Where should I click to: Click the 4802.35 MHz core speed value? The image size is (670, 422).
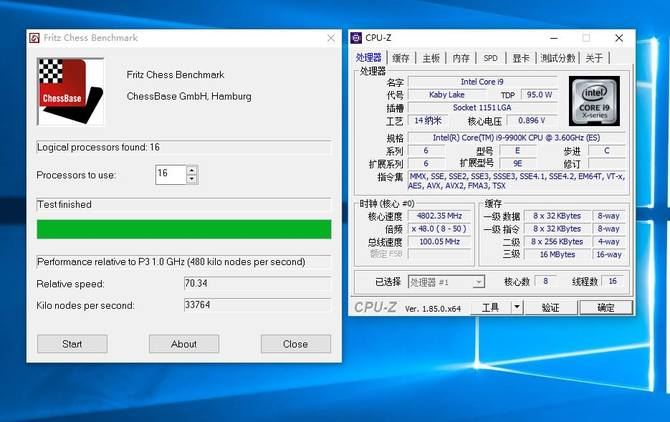pos(439,216)
